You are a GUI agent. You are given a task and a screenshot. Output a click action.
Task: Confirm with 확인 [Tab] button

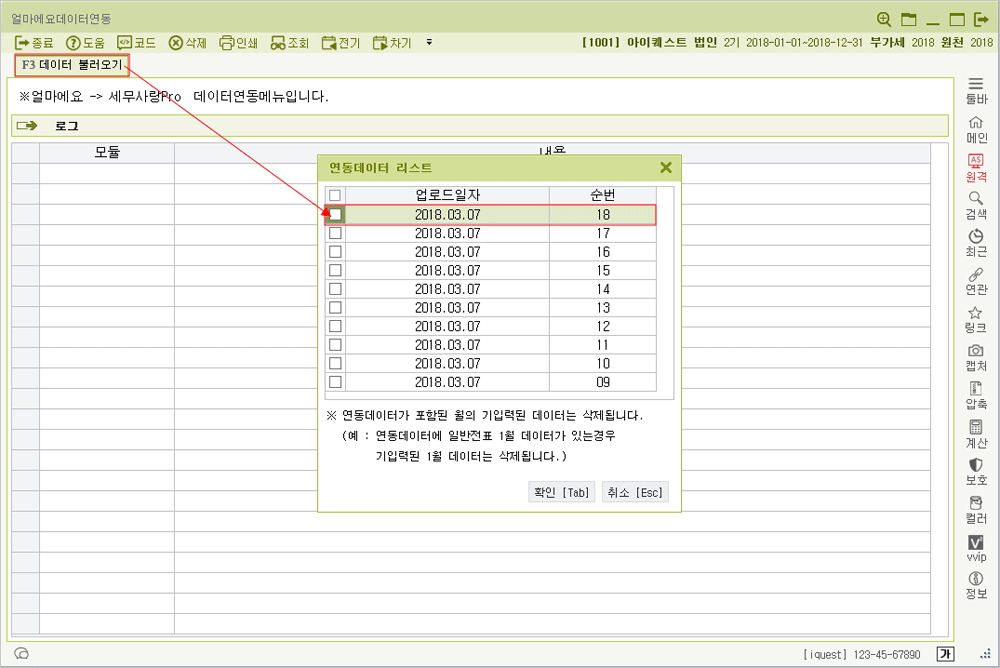(561, 493)
